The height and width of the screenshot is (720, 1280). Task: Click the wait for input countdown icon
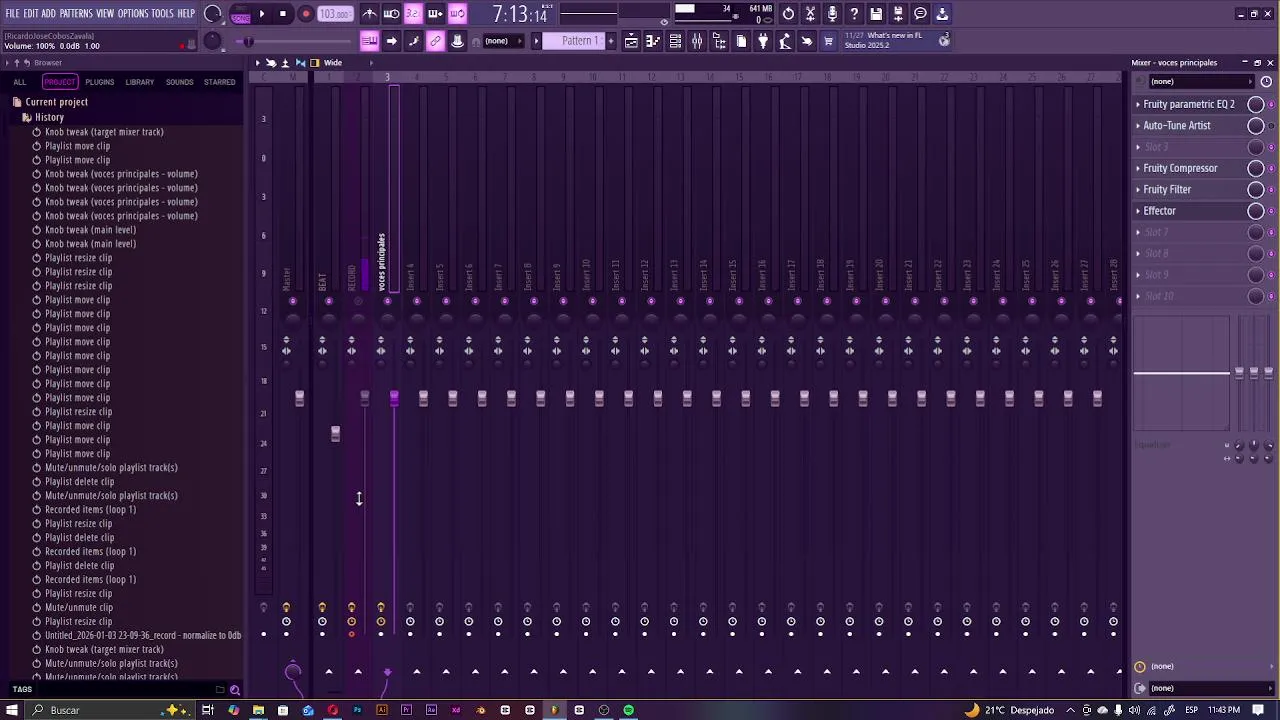(x=391, y=14)
